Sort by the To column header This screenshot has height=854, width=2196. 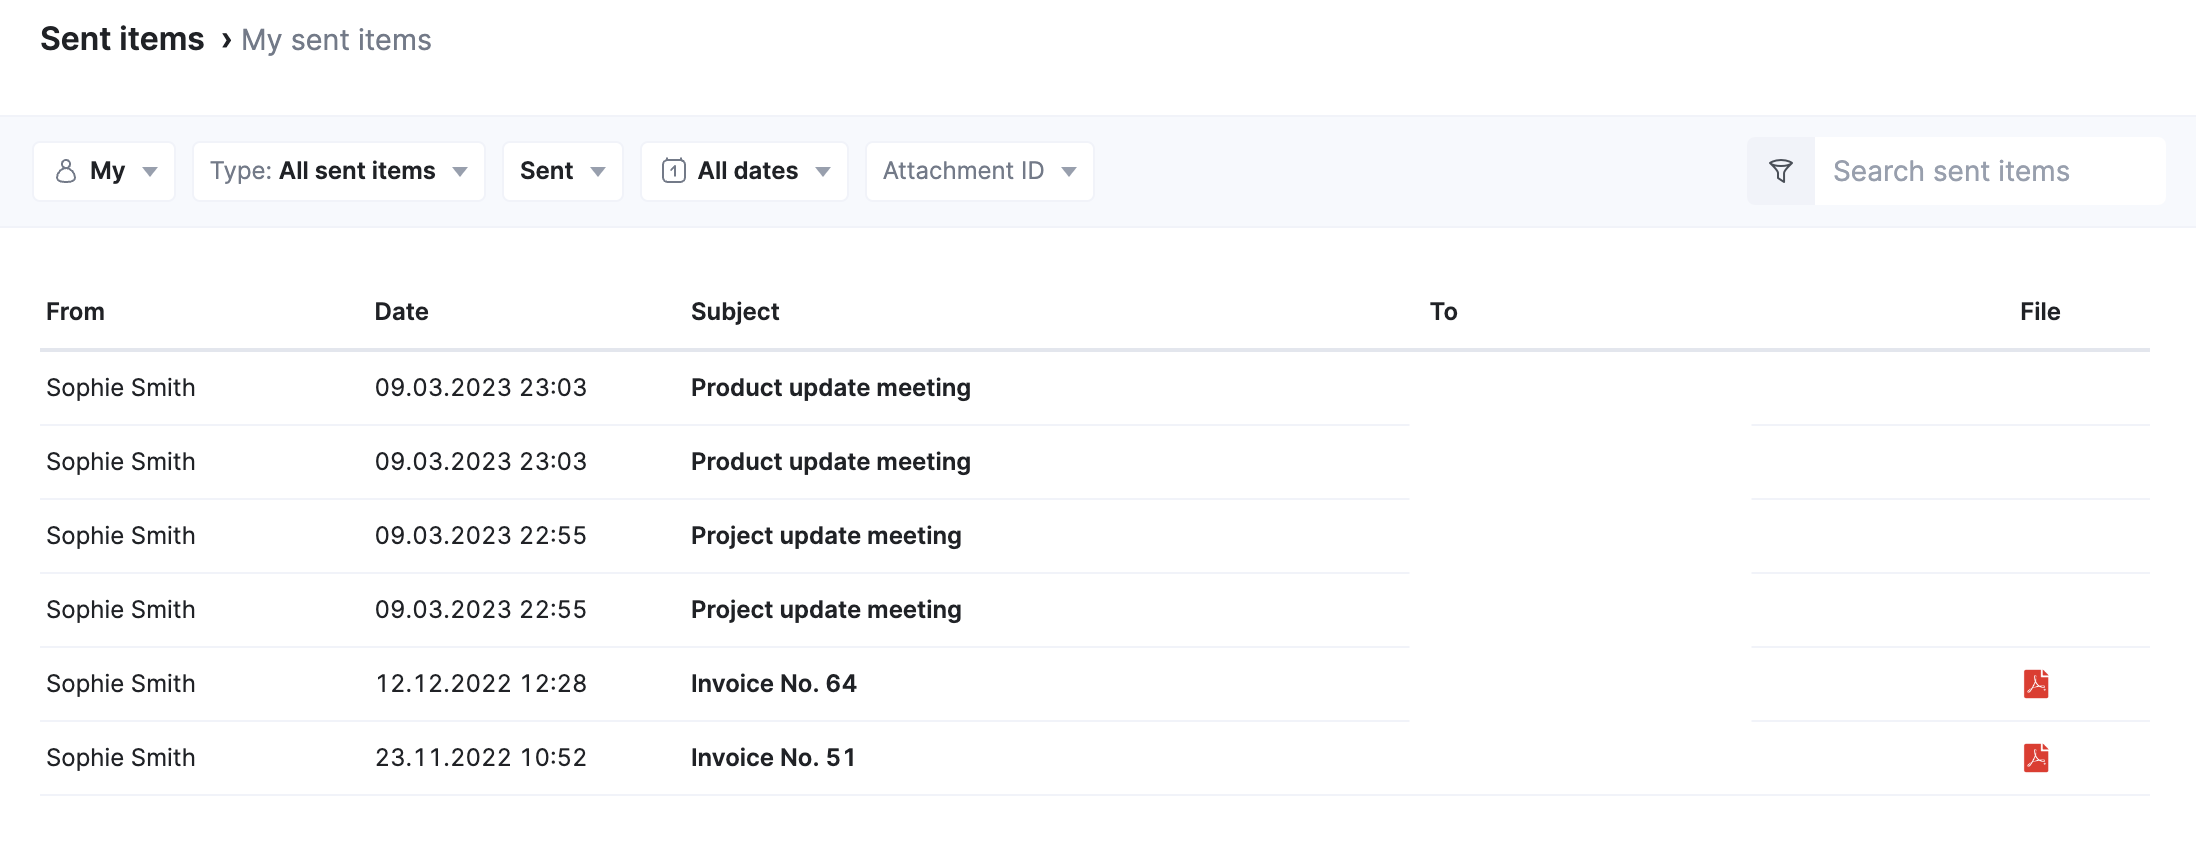[1443, 312]
